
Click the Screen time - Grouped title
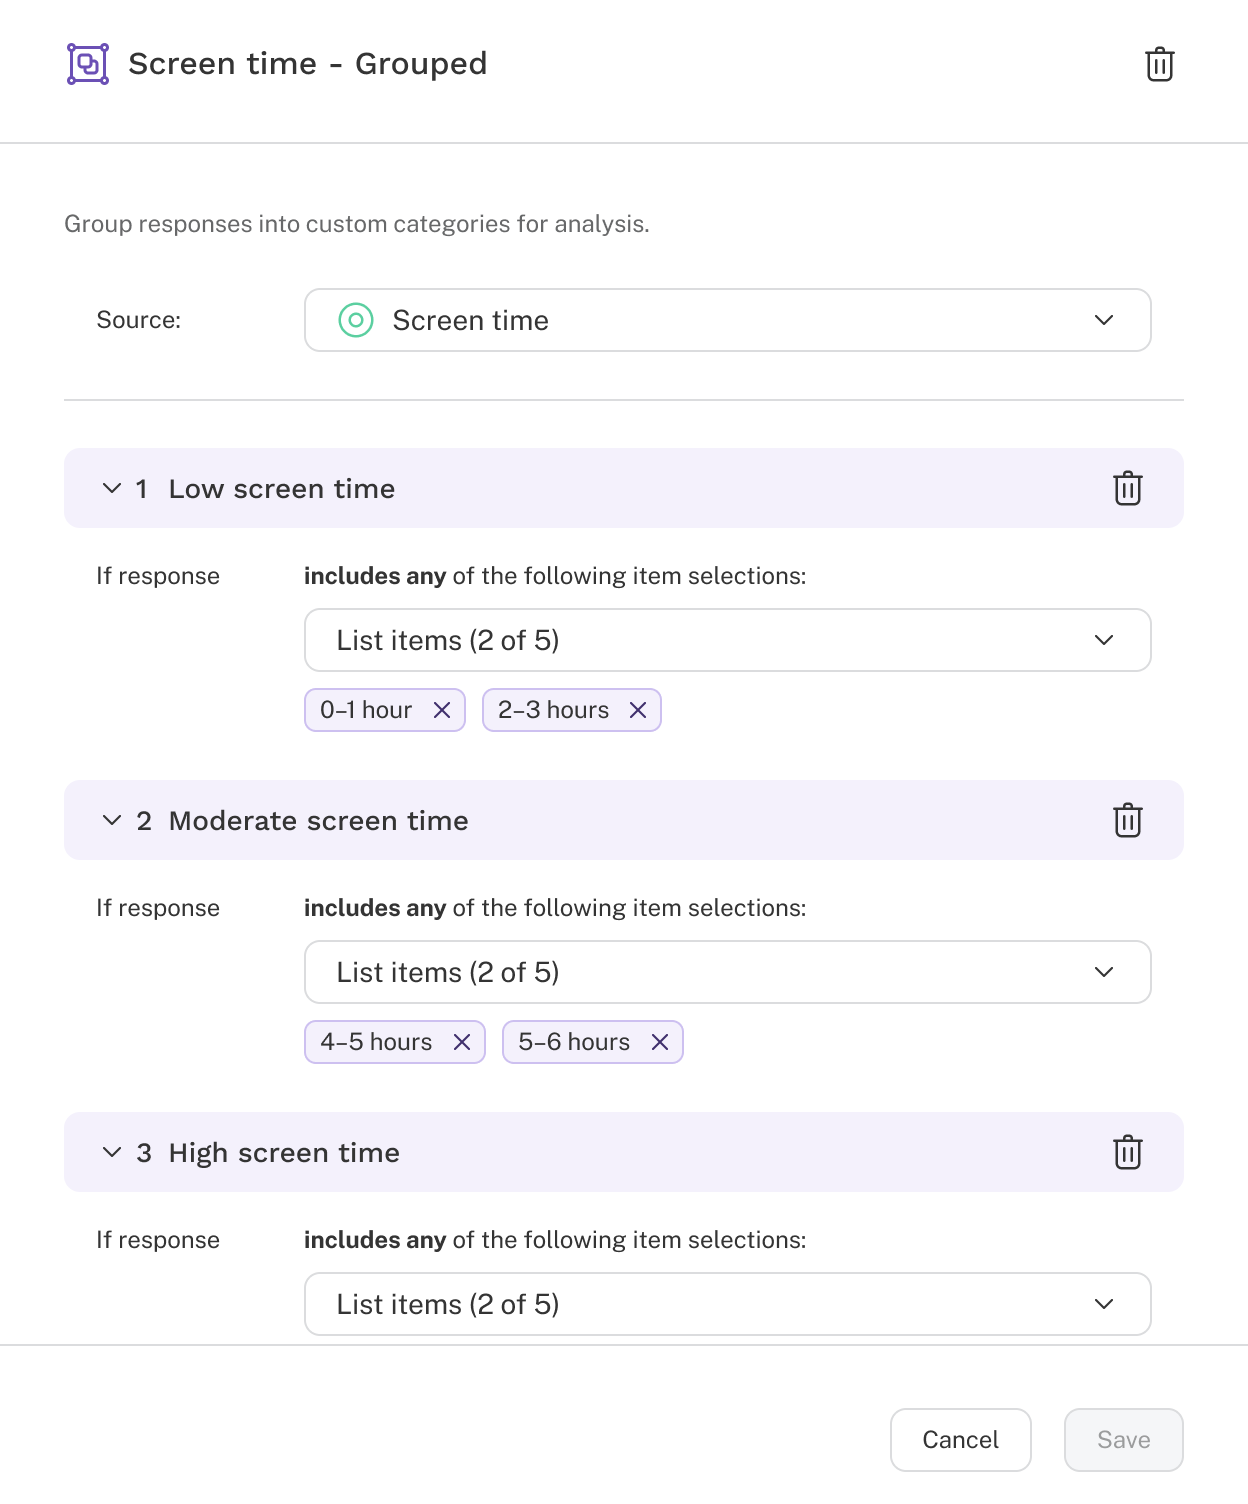tap(308, 64)
